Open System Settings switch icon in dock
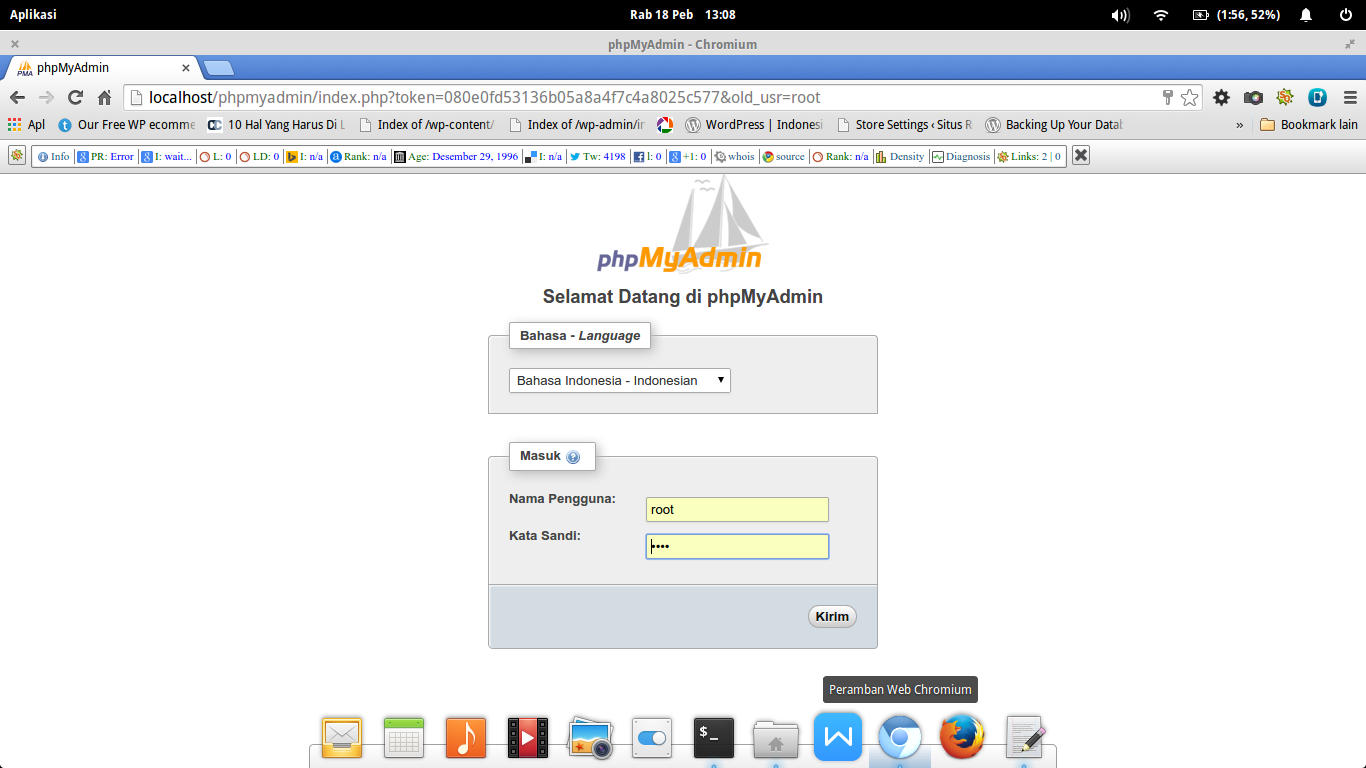 (652, 738)
